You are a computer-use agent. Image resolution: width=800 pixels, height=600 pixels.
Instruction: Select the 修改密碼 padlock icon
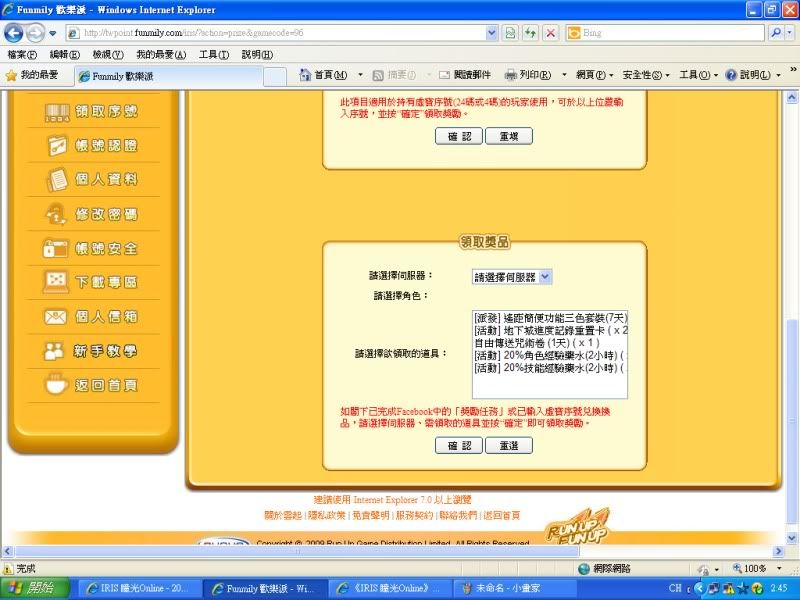coord(57,215)
